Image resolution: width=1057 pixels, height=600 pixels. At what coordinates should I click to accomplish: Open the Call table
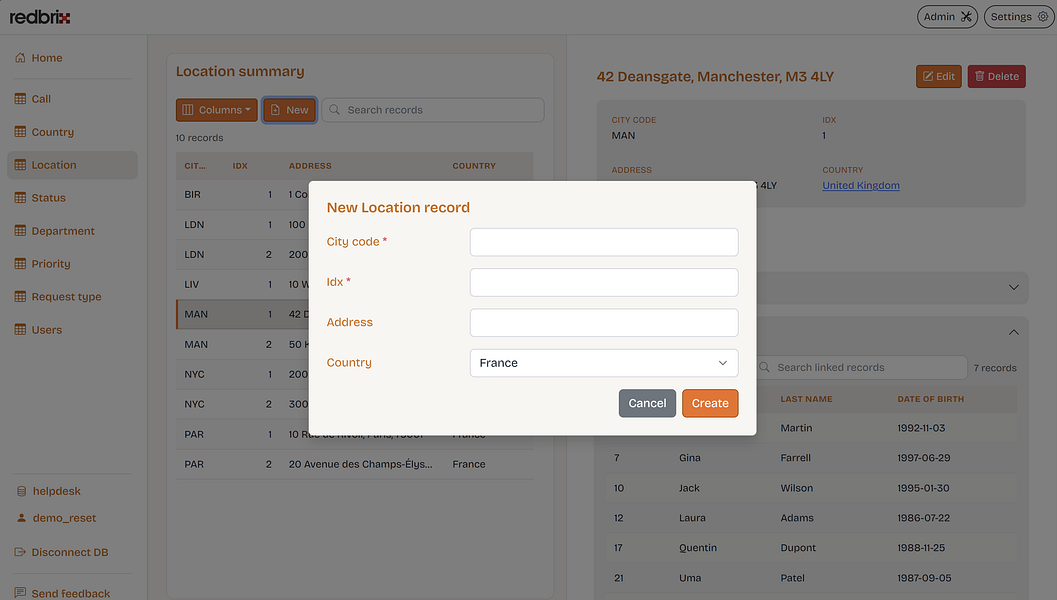[41, 99]
